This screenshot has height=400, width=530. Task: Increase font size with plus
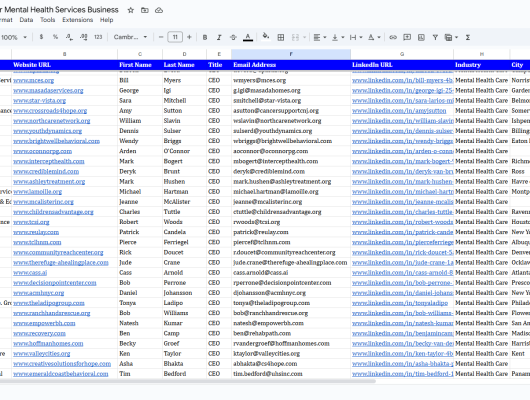[x=189, y=37]
